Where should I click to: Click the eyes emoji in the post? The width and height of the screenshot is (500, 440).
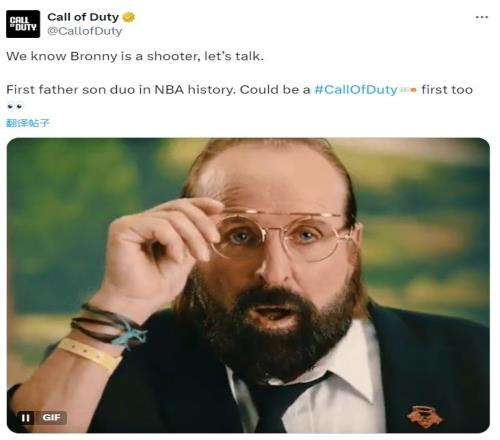click(15, 107)
